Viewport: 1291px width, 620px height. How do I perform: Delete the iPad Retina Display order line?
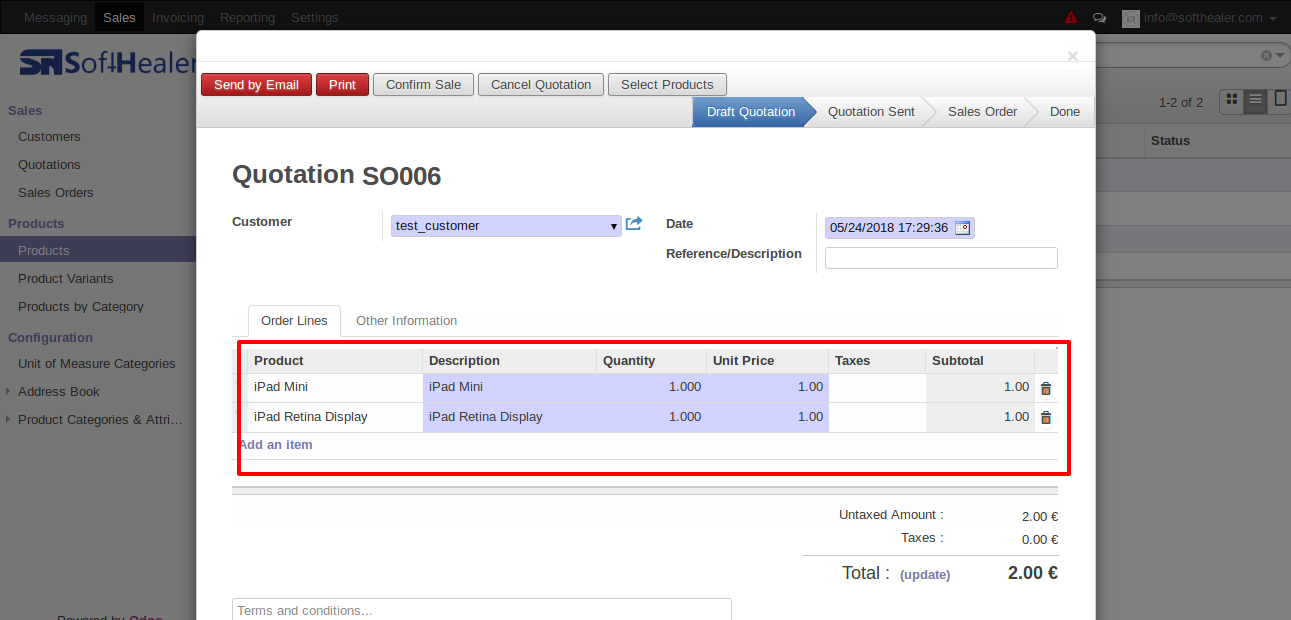(x=1046, y=418)
